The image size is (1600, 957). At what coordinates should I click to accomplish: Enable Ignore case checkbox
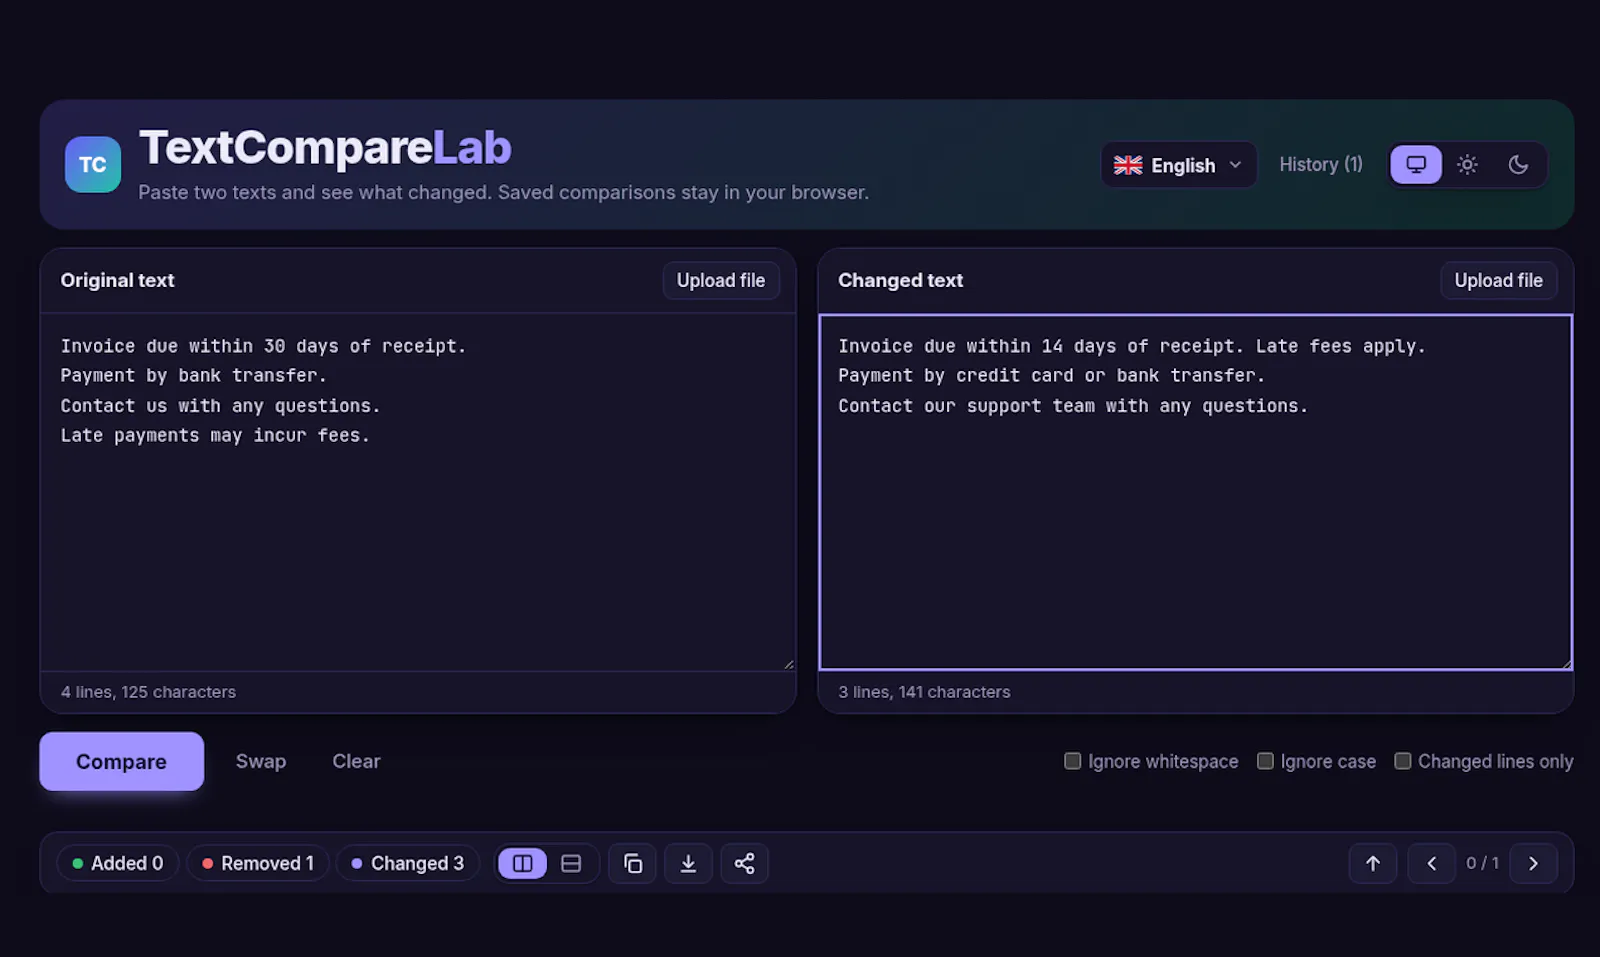(1265, 761)
